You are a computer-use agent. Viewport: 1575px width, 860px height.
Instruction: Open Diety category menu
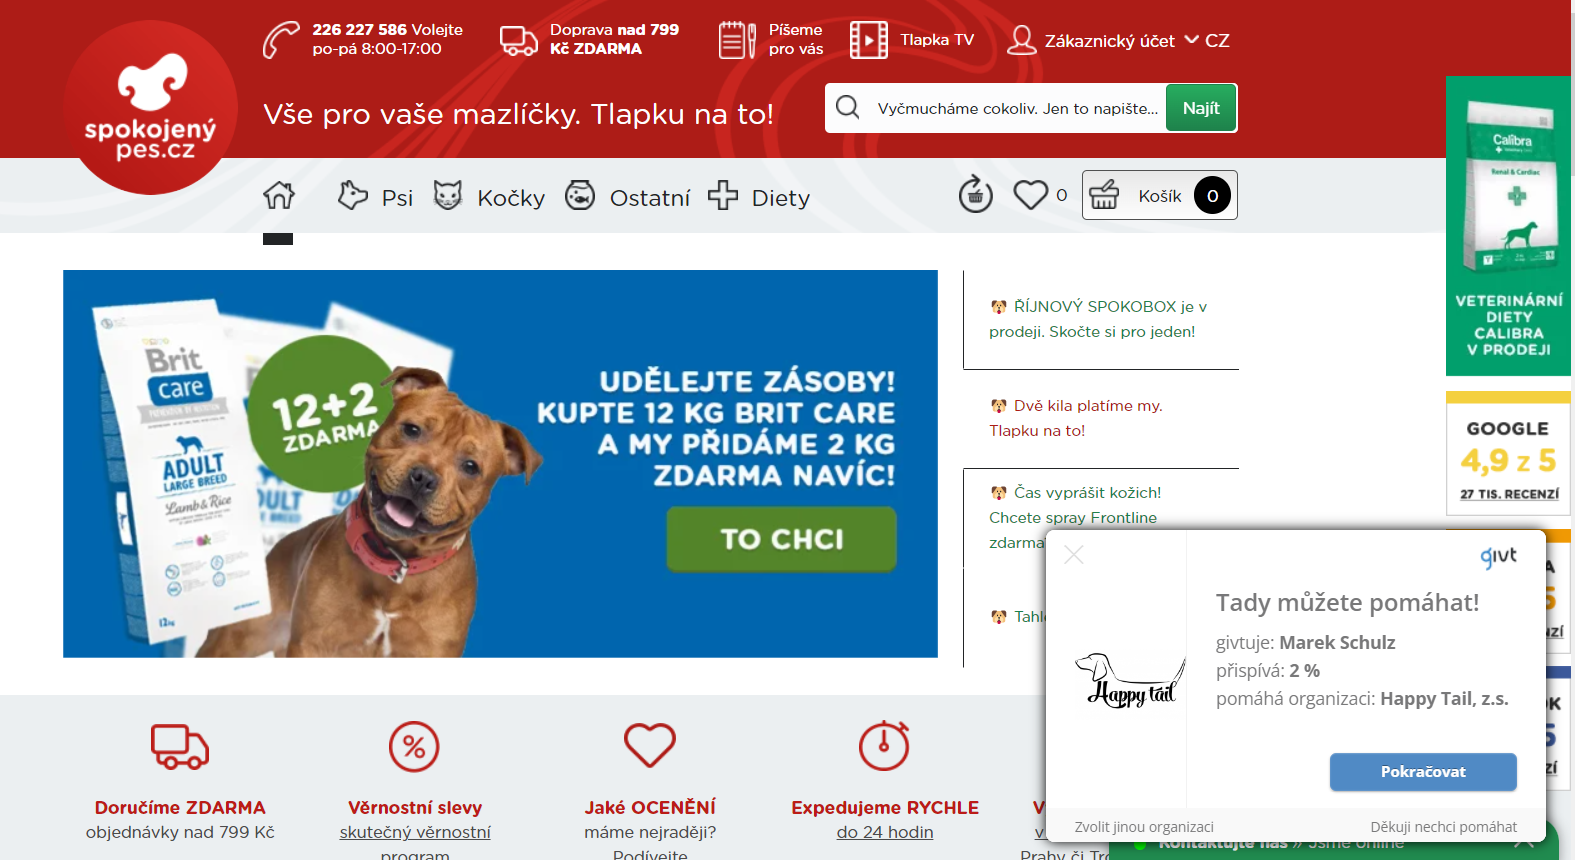[x=759, y=196]
